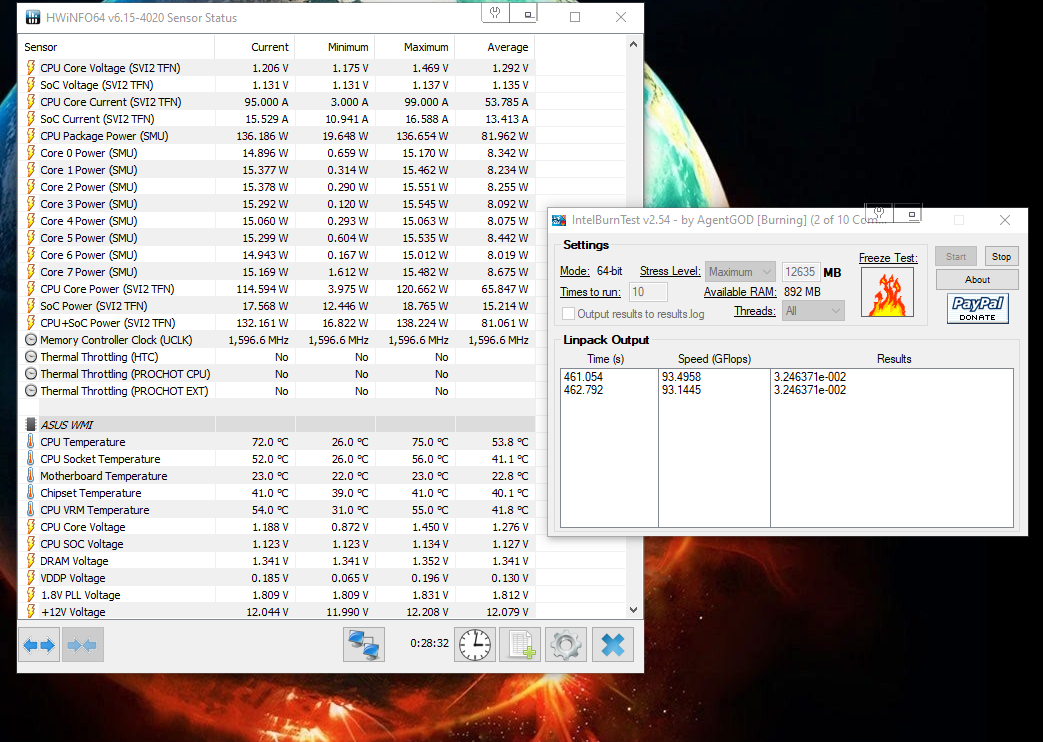Open sensor settings gear icon
Screen dimensions: 1043x742
pos(566,646)
